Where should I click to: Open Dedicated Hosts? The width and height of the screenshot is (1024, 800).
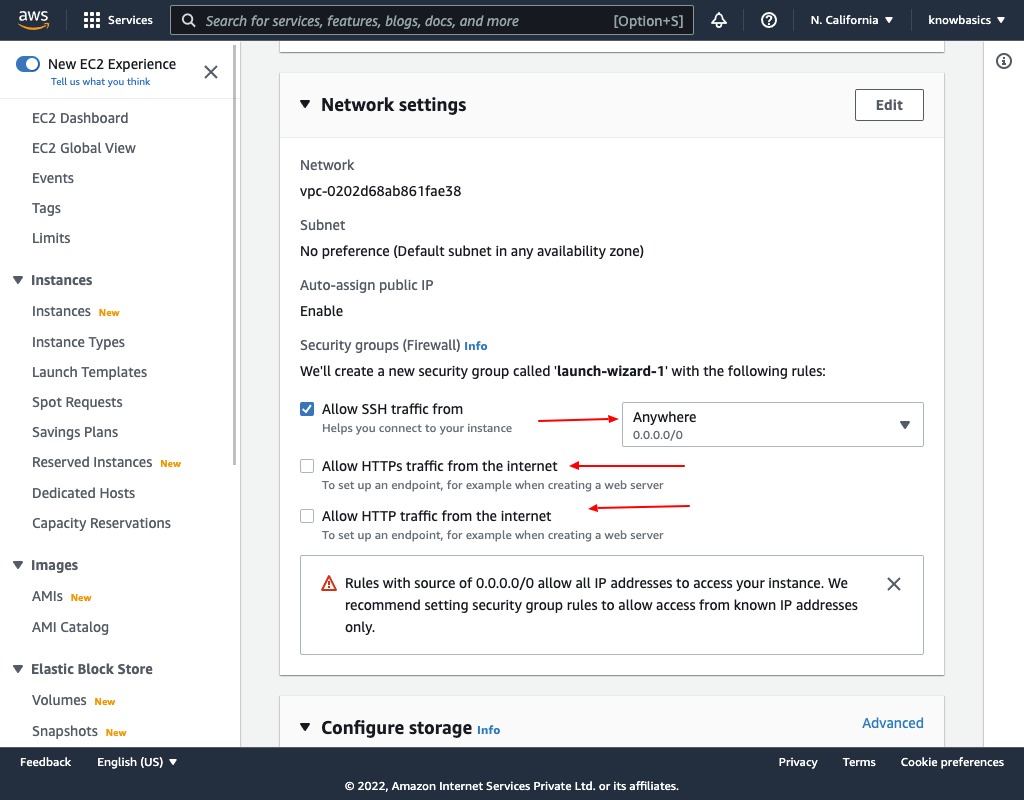84,493
